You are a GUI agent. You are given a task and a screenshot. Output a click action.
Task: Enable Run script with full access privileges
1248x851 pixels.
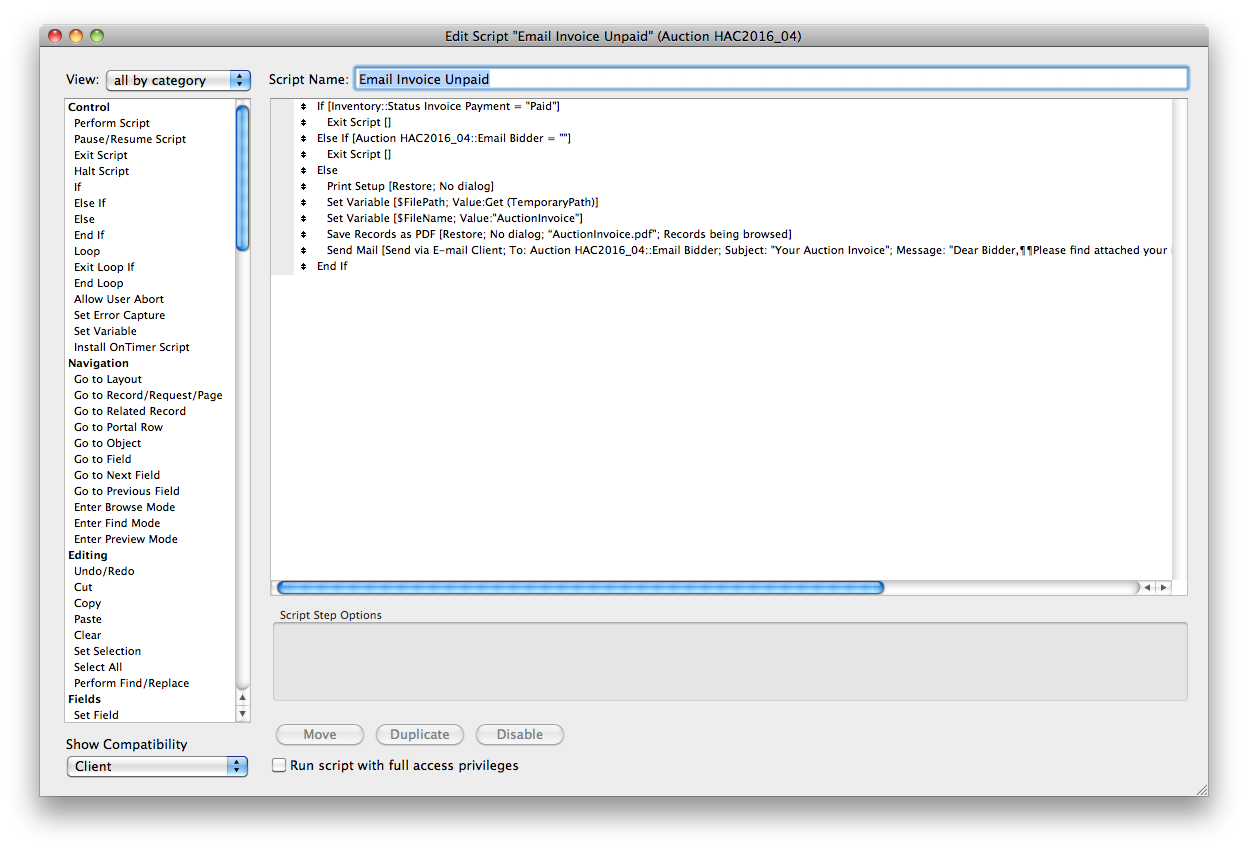click(280, 765)
